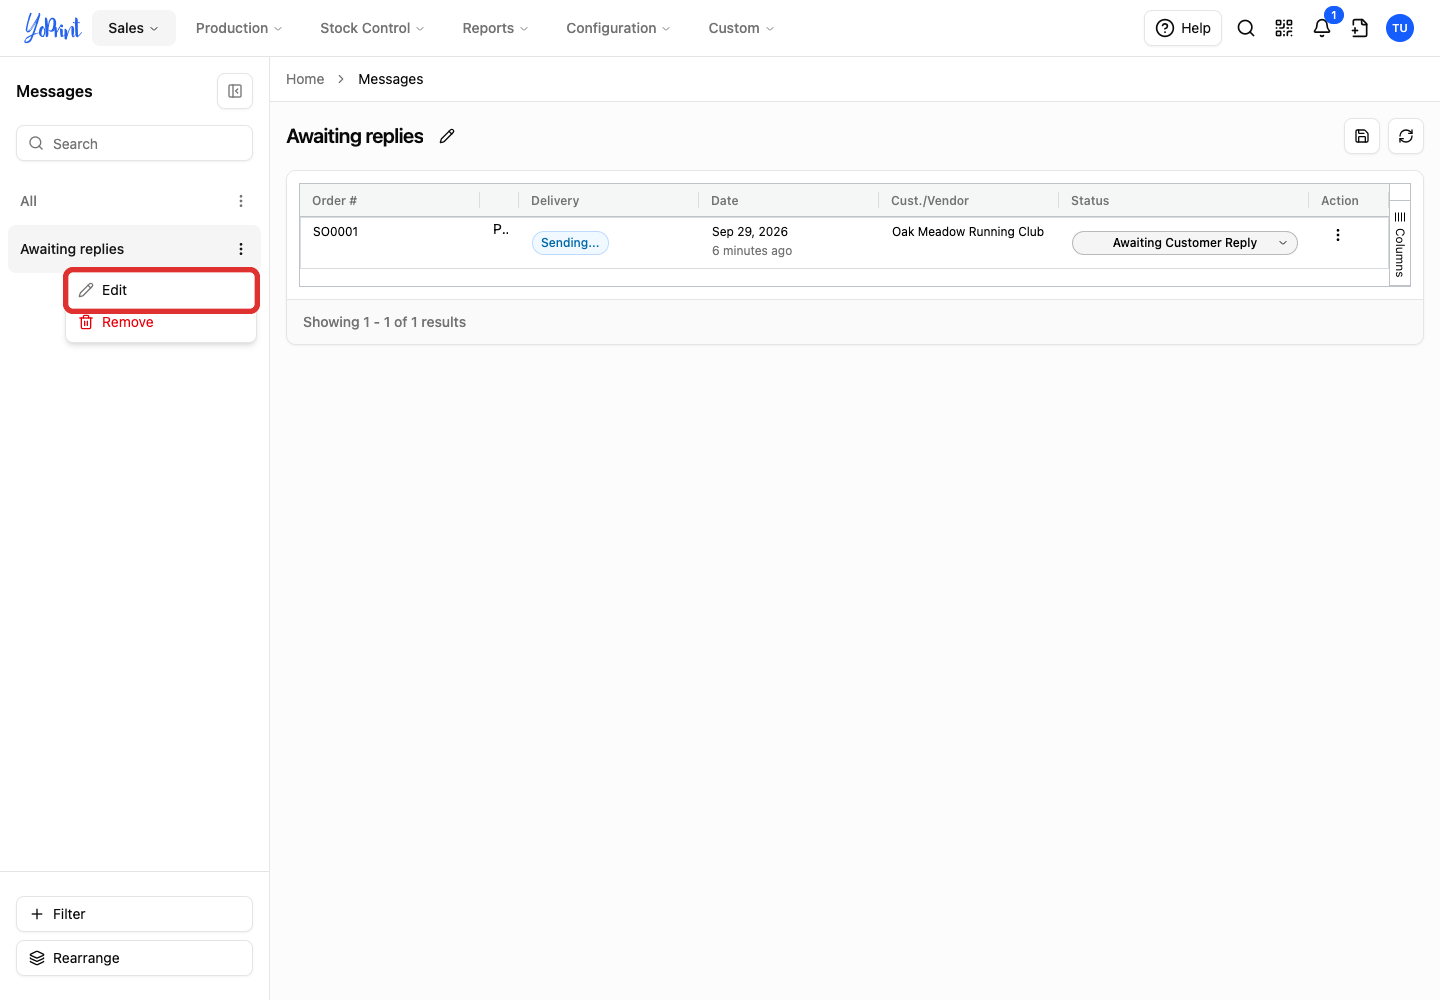The height and width of the screenshot is (1000, 1440).
Task: Expand the Sales menu
Action: pos(134,28)
